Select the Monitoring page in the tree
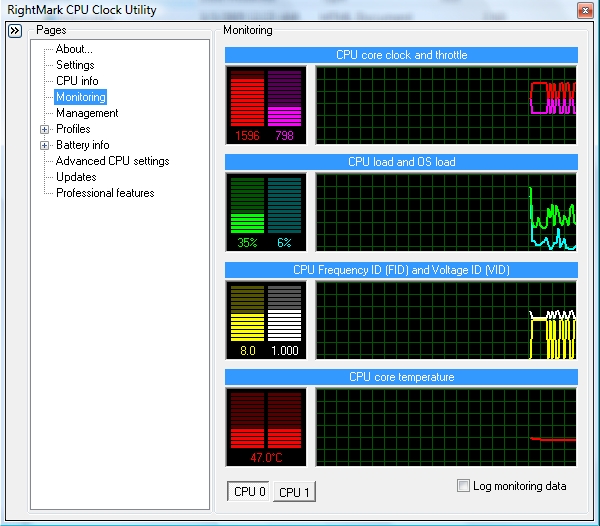This screenshot has height=526, width=600. (80, 97)
